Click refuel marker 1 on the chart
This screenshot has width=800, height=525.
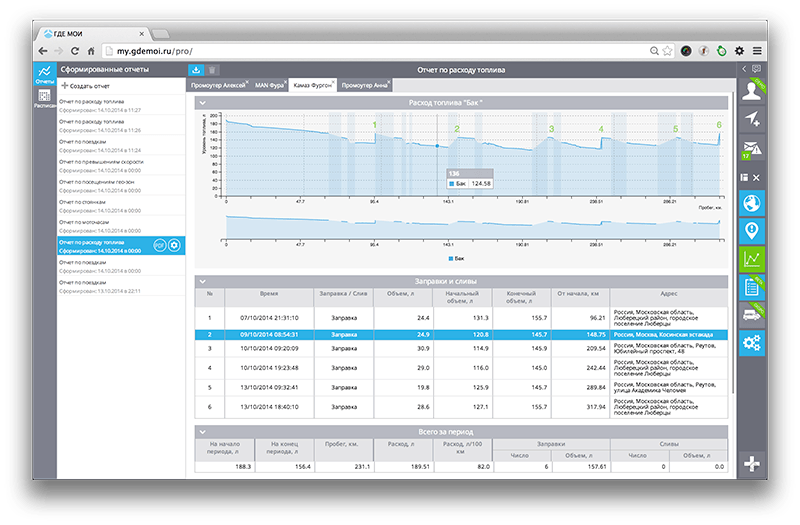point(374,125)
